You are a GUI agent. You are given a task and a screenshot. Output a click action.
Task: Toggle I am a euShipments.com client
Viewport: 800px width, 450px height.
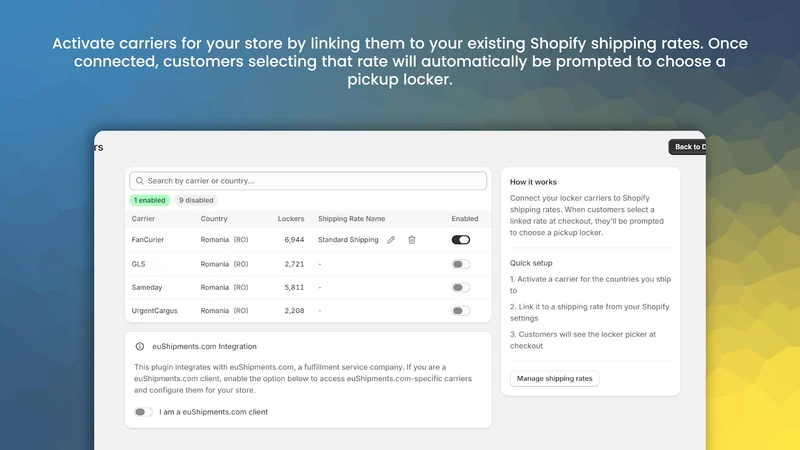coord(143,412)
